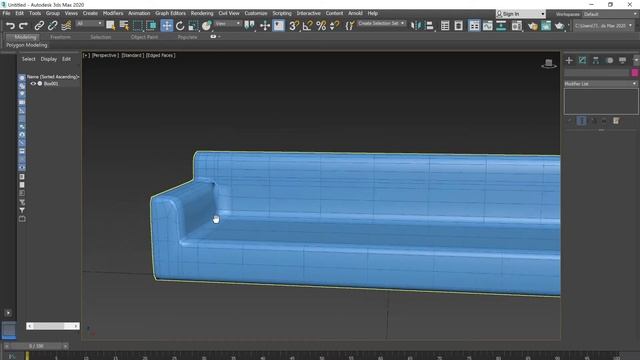
Task: Click Select and Manipulate icon
Action: [x=265, y=26]
